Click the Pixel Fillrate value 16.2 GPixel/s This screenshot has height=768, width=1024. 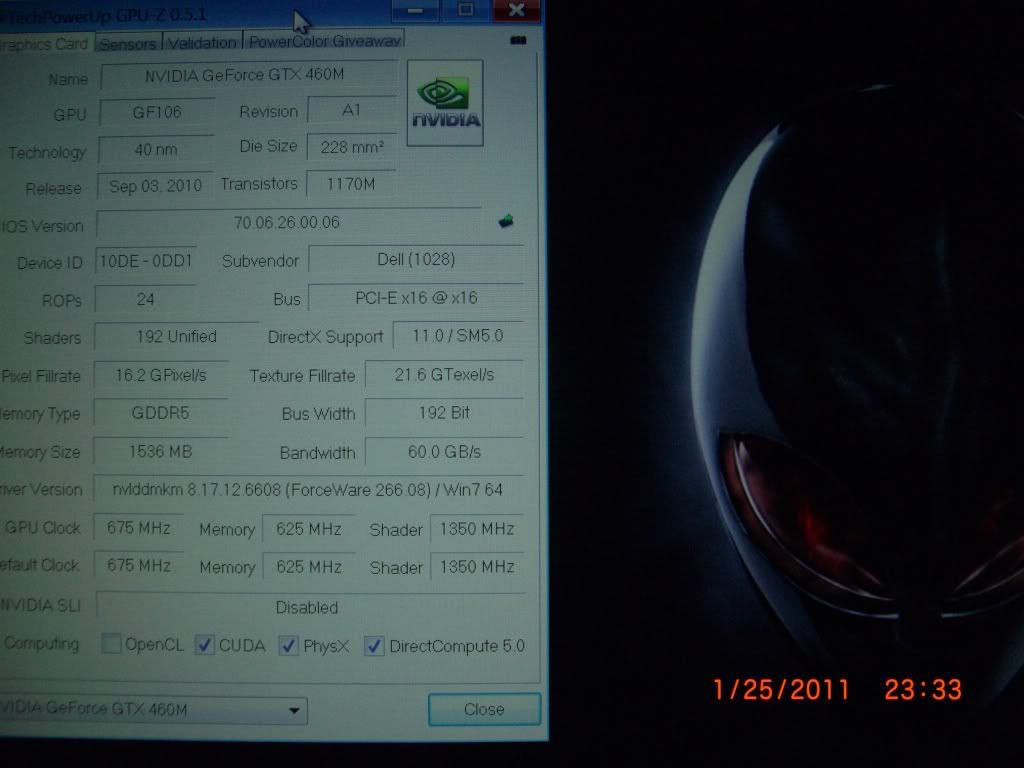pos(161,375)
